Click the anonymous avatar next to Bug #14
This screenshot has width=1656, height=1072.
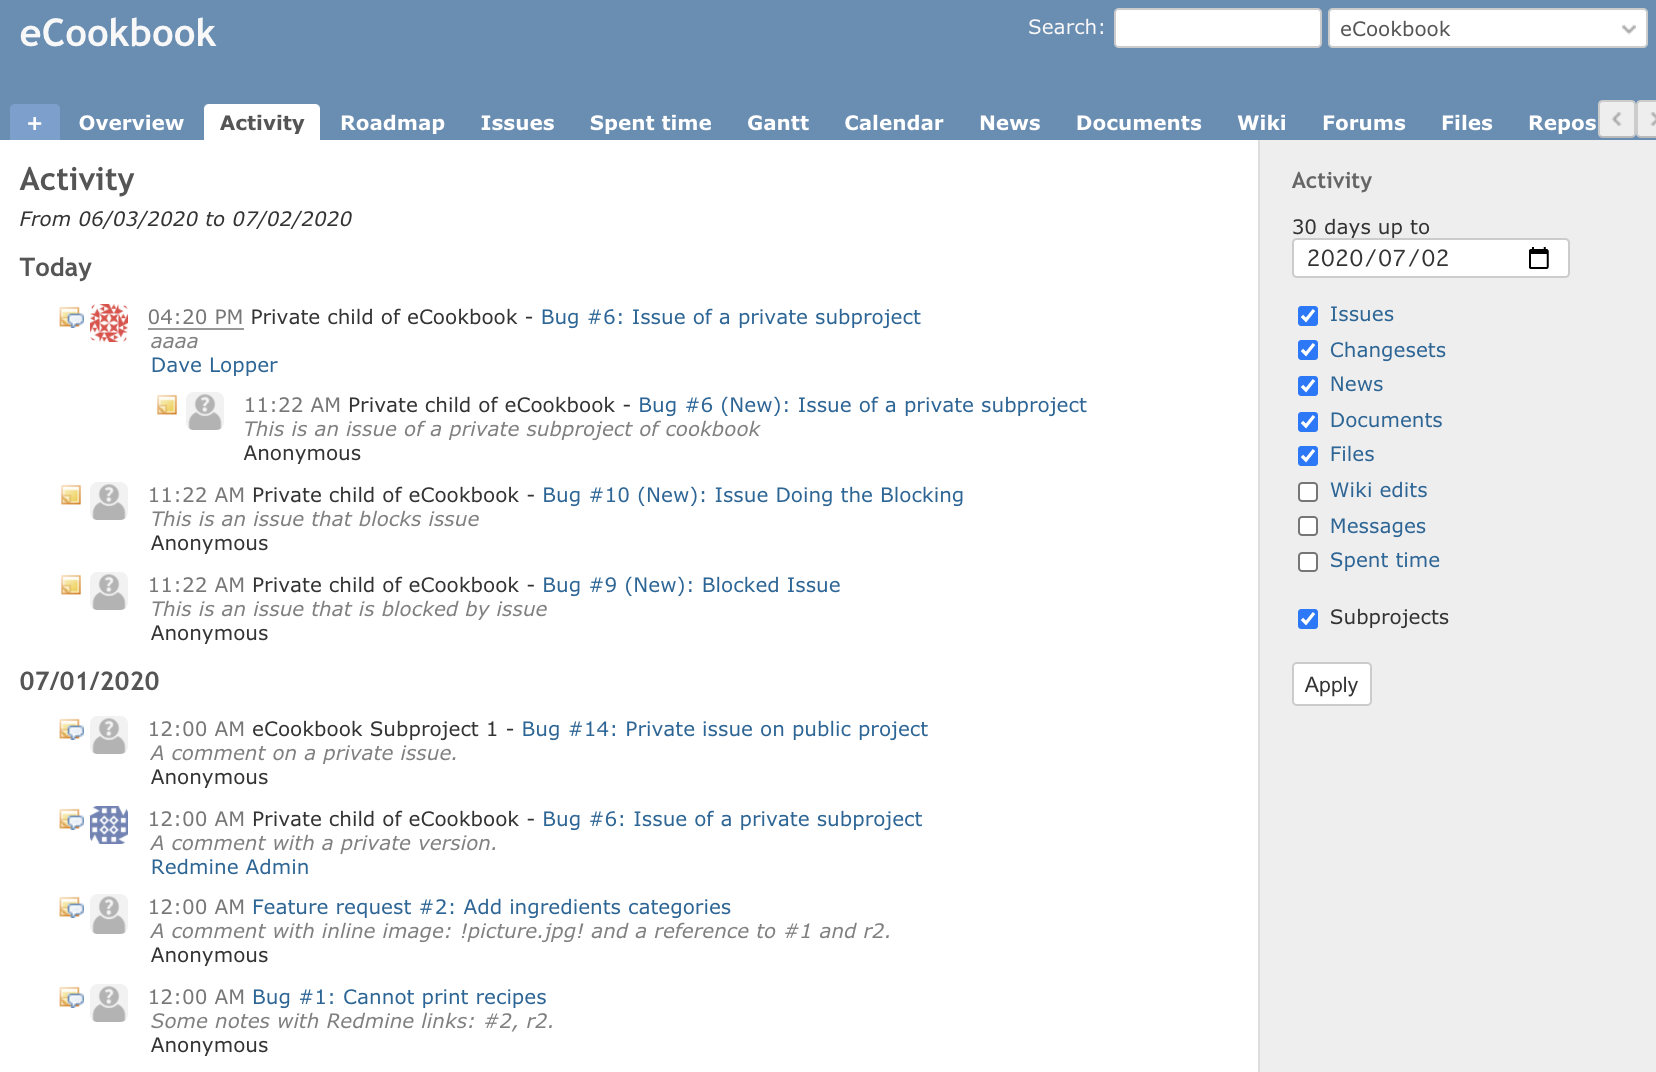click(109, 735)
